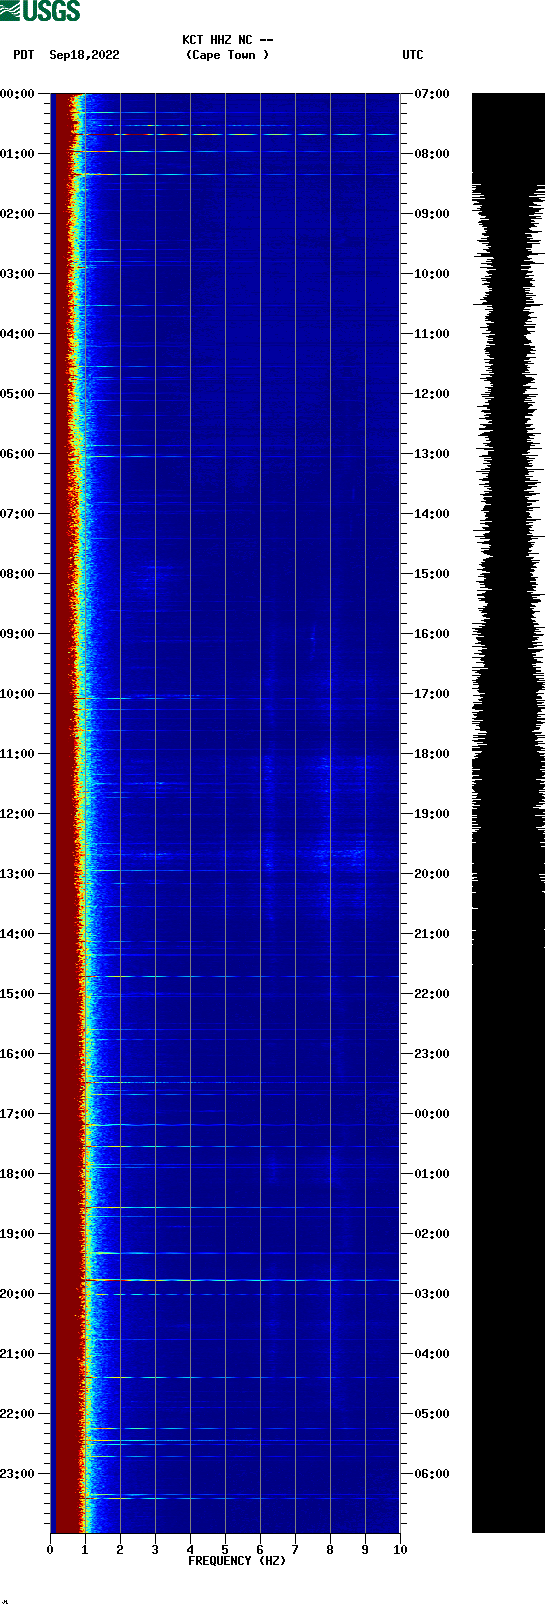Viewport: 552px width, 1613px height.
Task: Click the 17:00 UTC time tick
Action: 432,694
